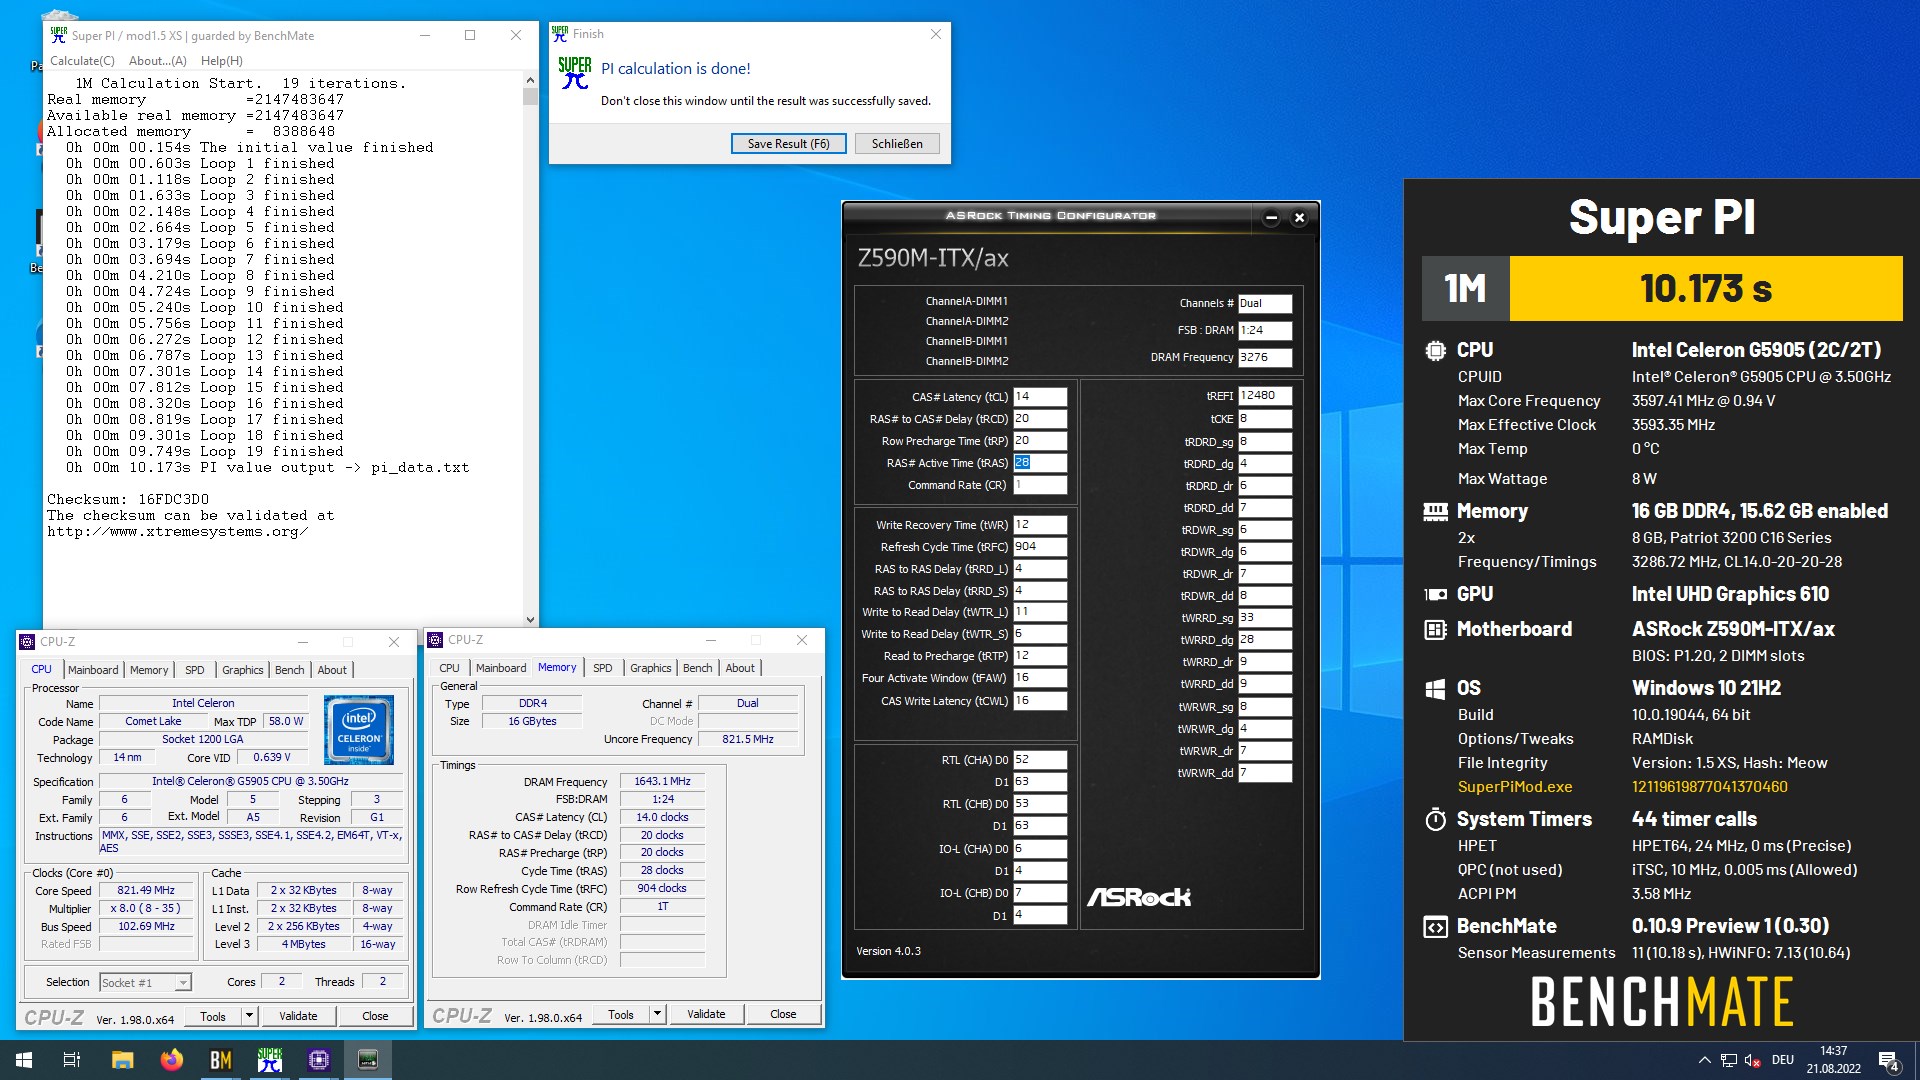1920x1080 pixels.
Task: Click BenchMate Memory icon
Action: click(x=1435, y=511)
